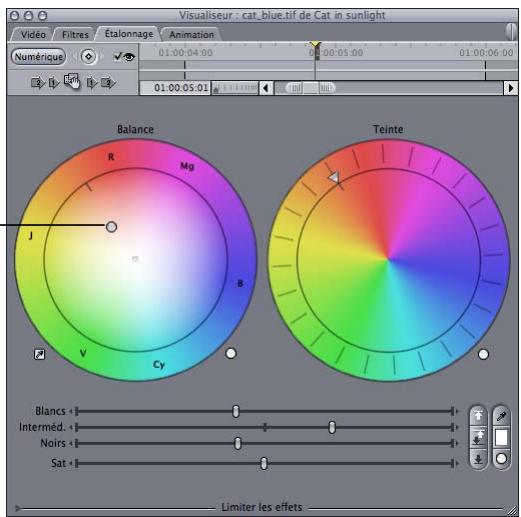Click the Interméd. slider handle
The height and width of the screenshot is (517, 521).
pos(332,427)
